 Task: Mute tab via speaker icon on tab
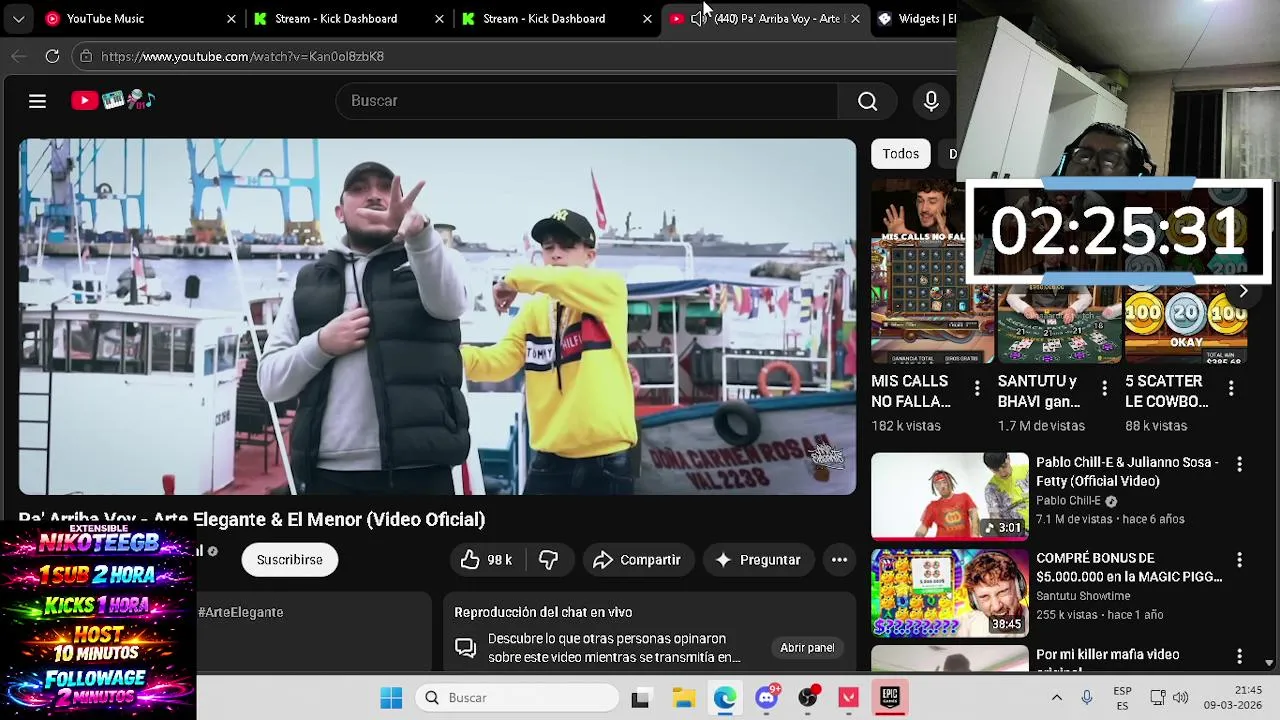click(x=698, y=18)
